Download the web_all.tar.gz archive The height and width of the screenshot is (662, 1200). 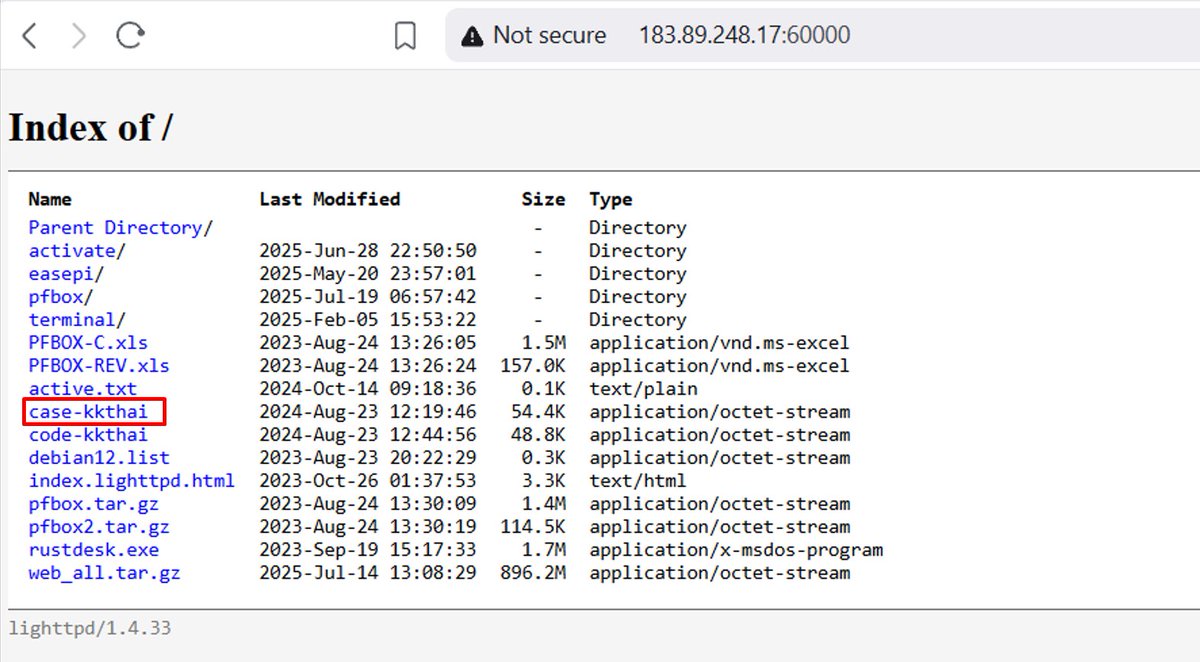pos(105,573)
